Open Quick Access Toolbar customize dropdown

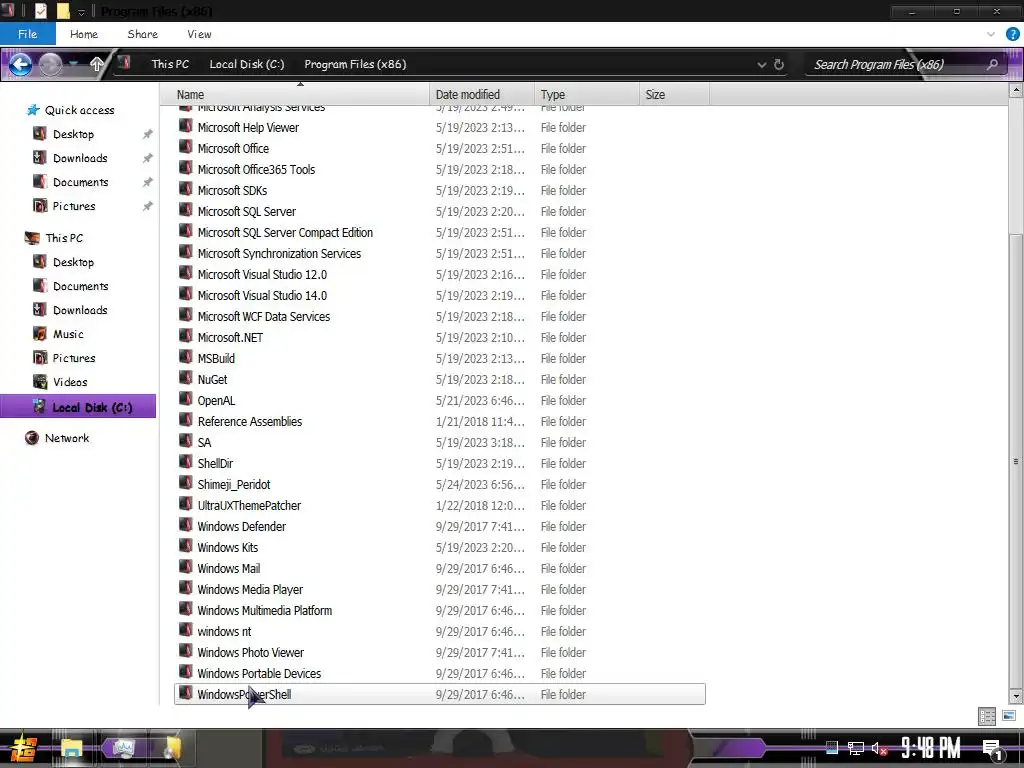82,12
